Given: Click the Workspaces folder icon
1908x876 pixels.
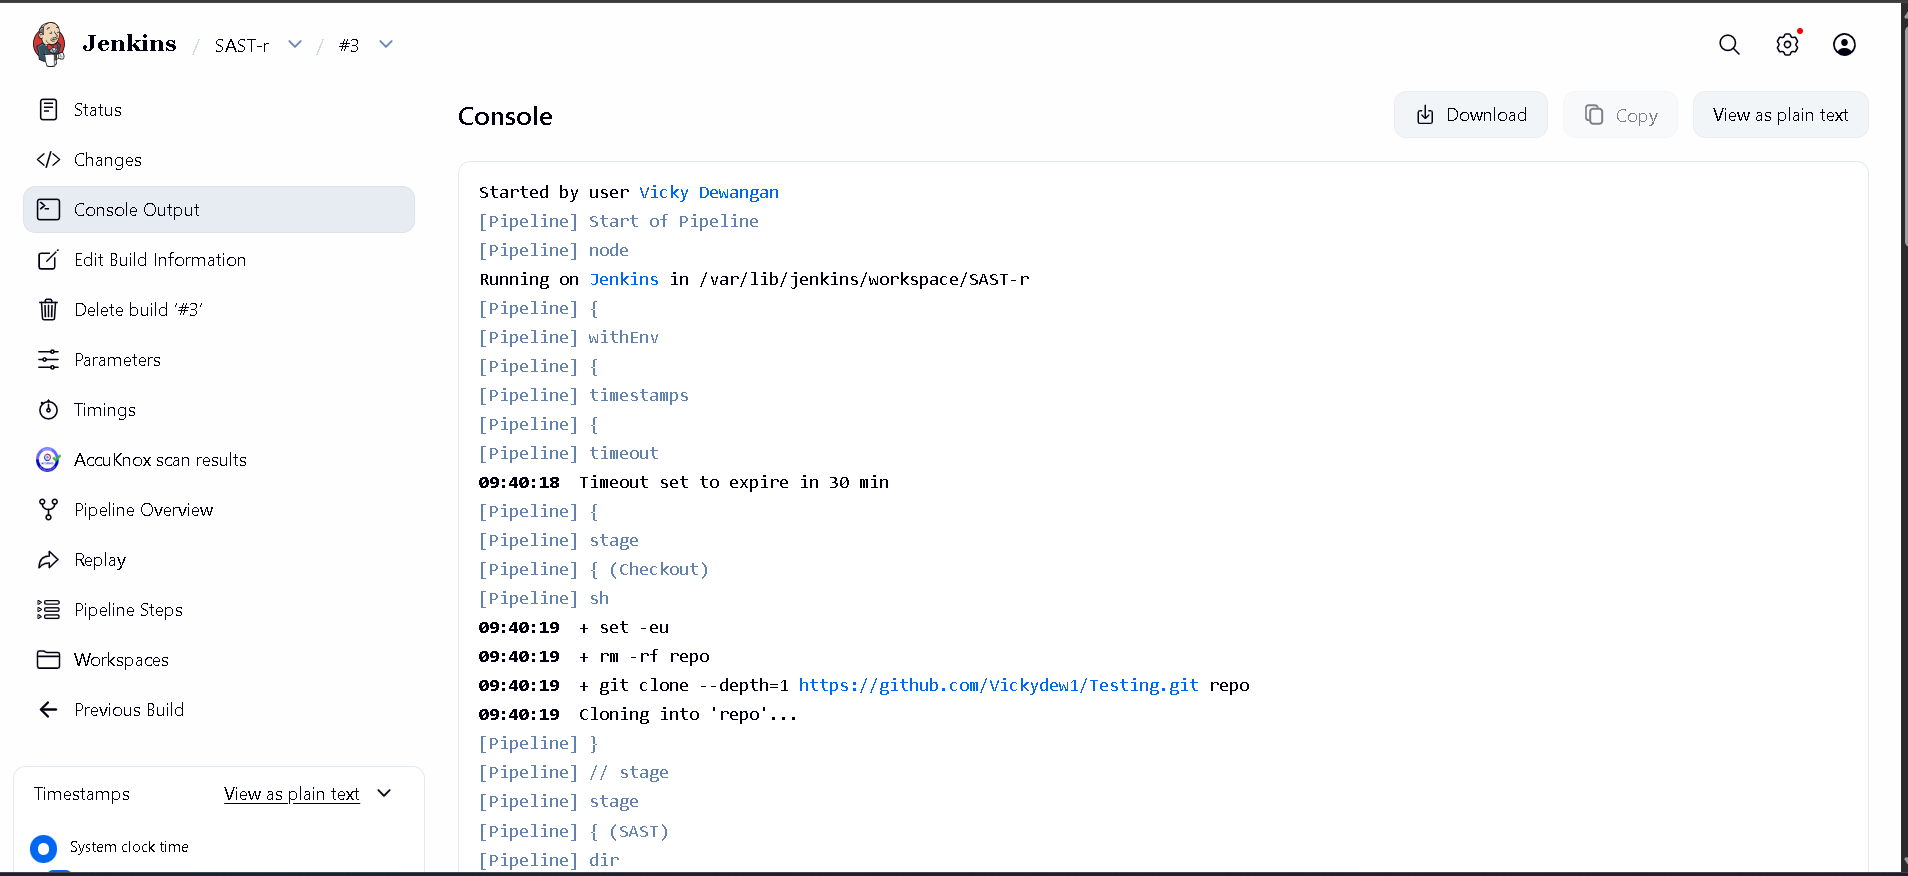Looking at the screenshot, I should pos(48,659).
